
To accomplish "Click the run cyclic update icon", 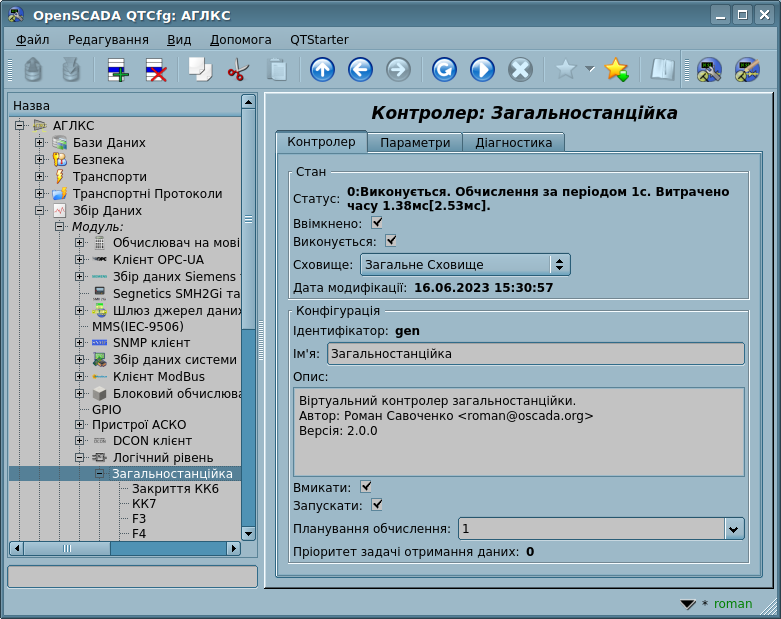I will 482,70.
